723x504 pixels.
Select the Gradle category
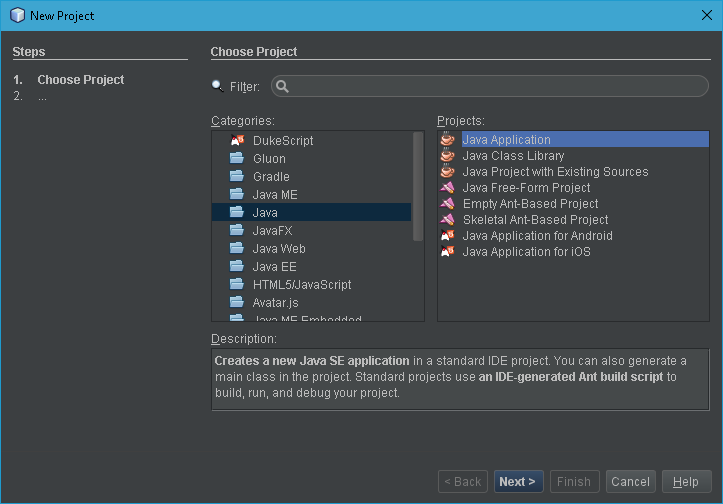click(x=271, y=177)
